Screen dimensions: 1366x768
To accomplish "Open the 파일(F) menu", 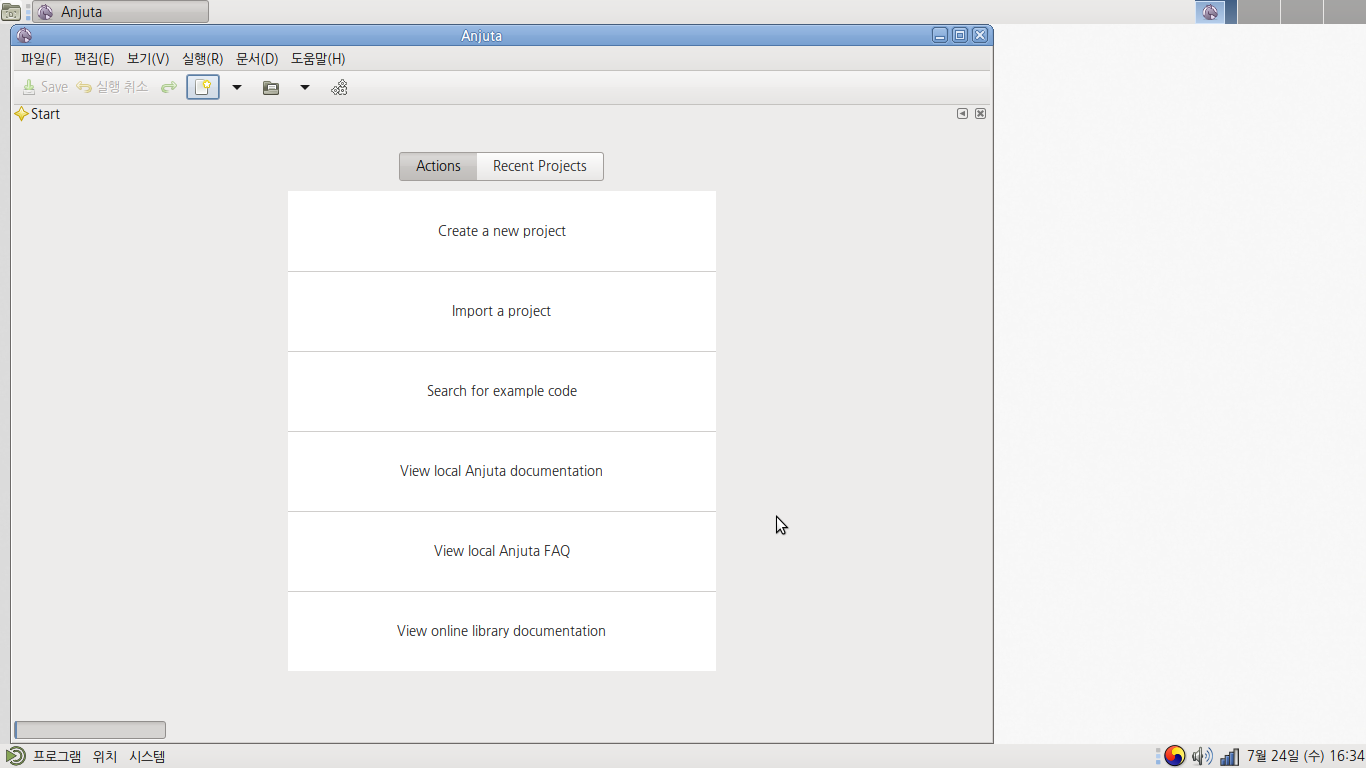I will click(x=41, y=59).
